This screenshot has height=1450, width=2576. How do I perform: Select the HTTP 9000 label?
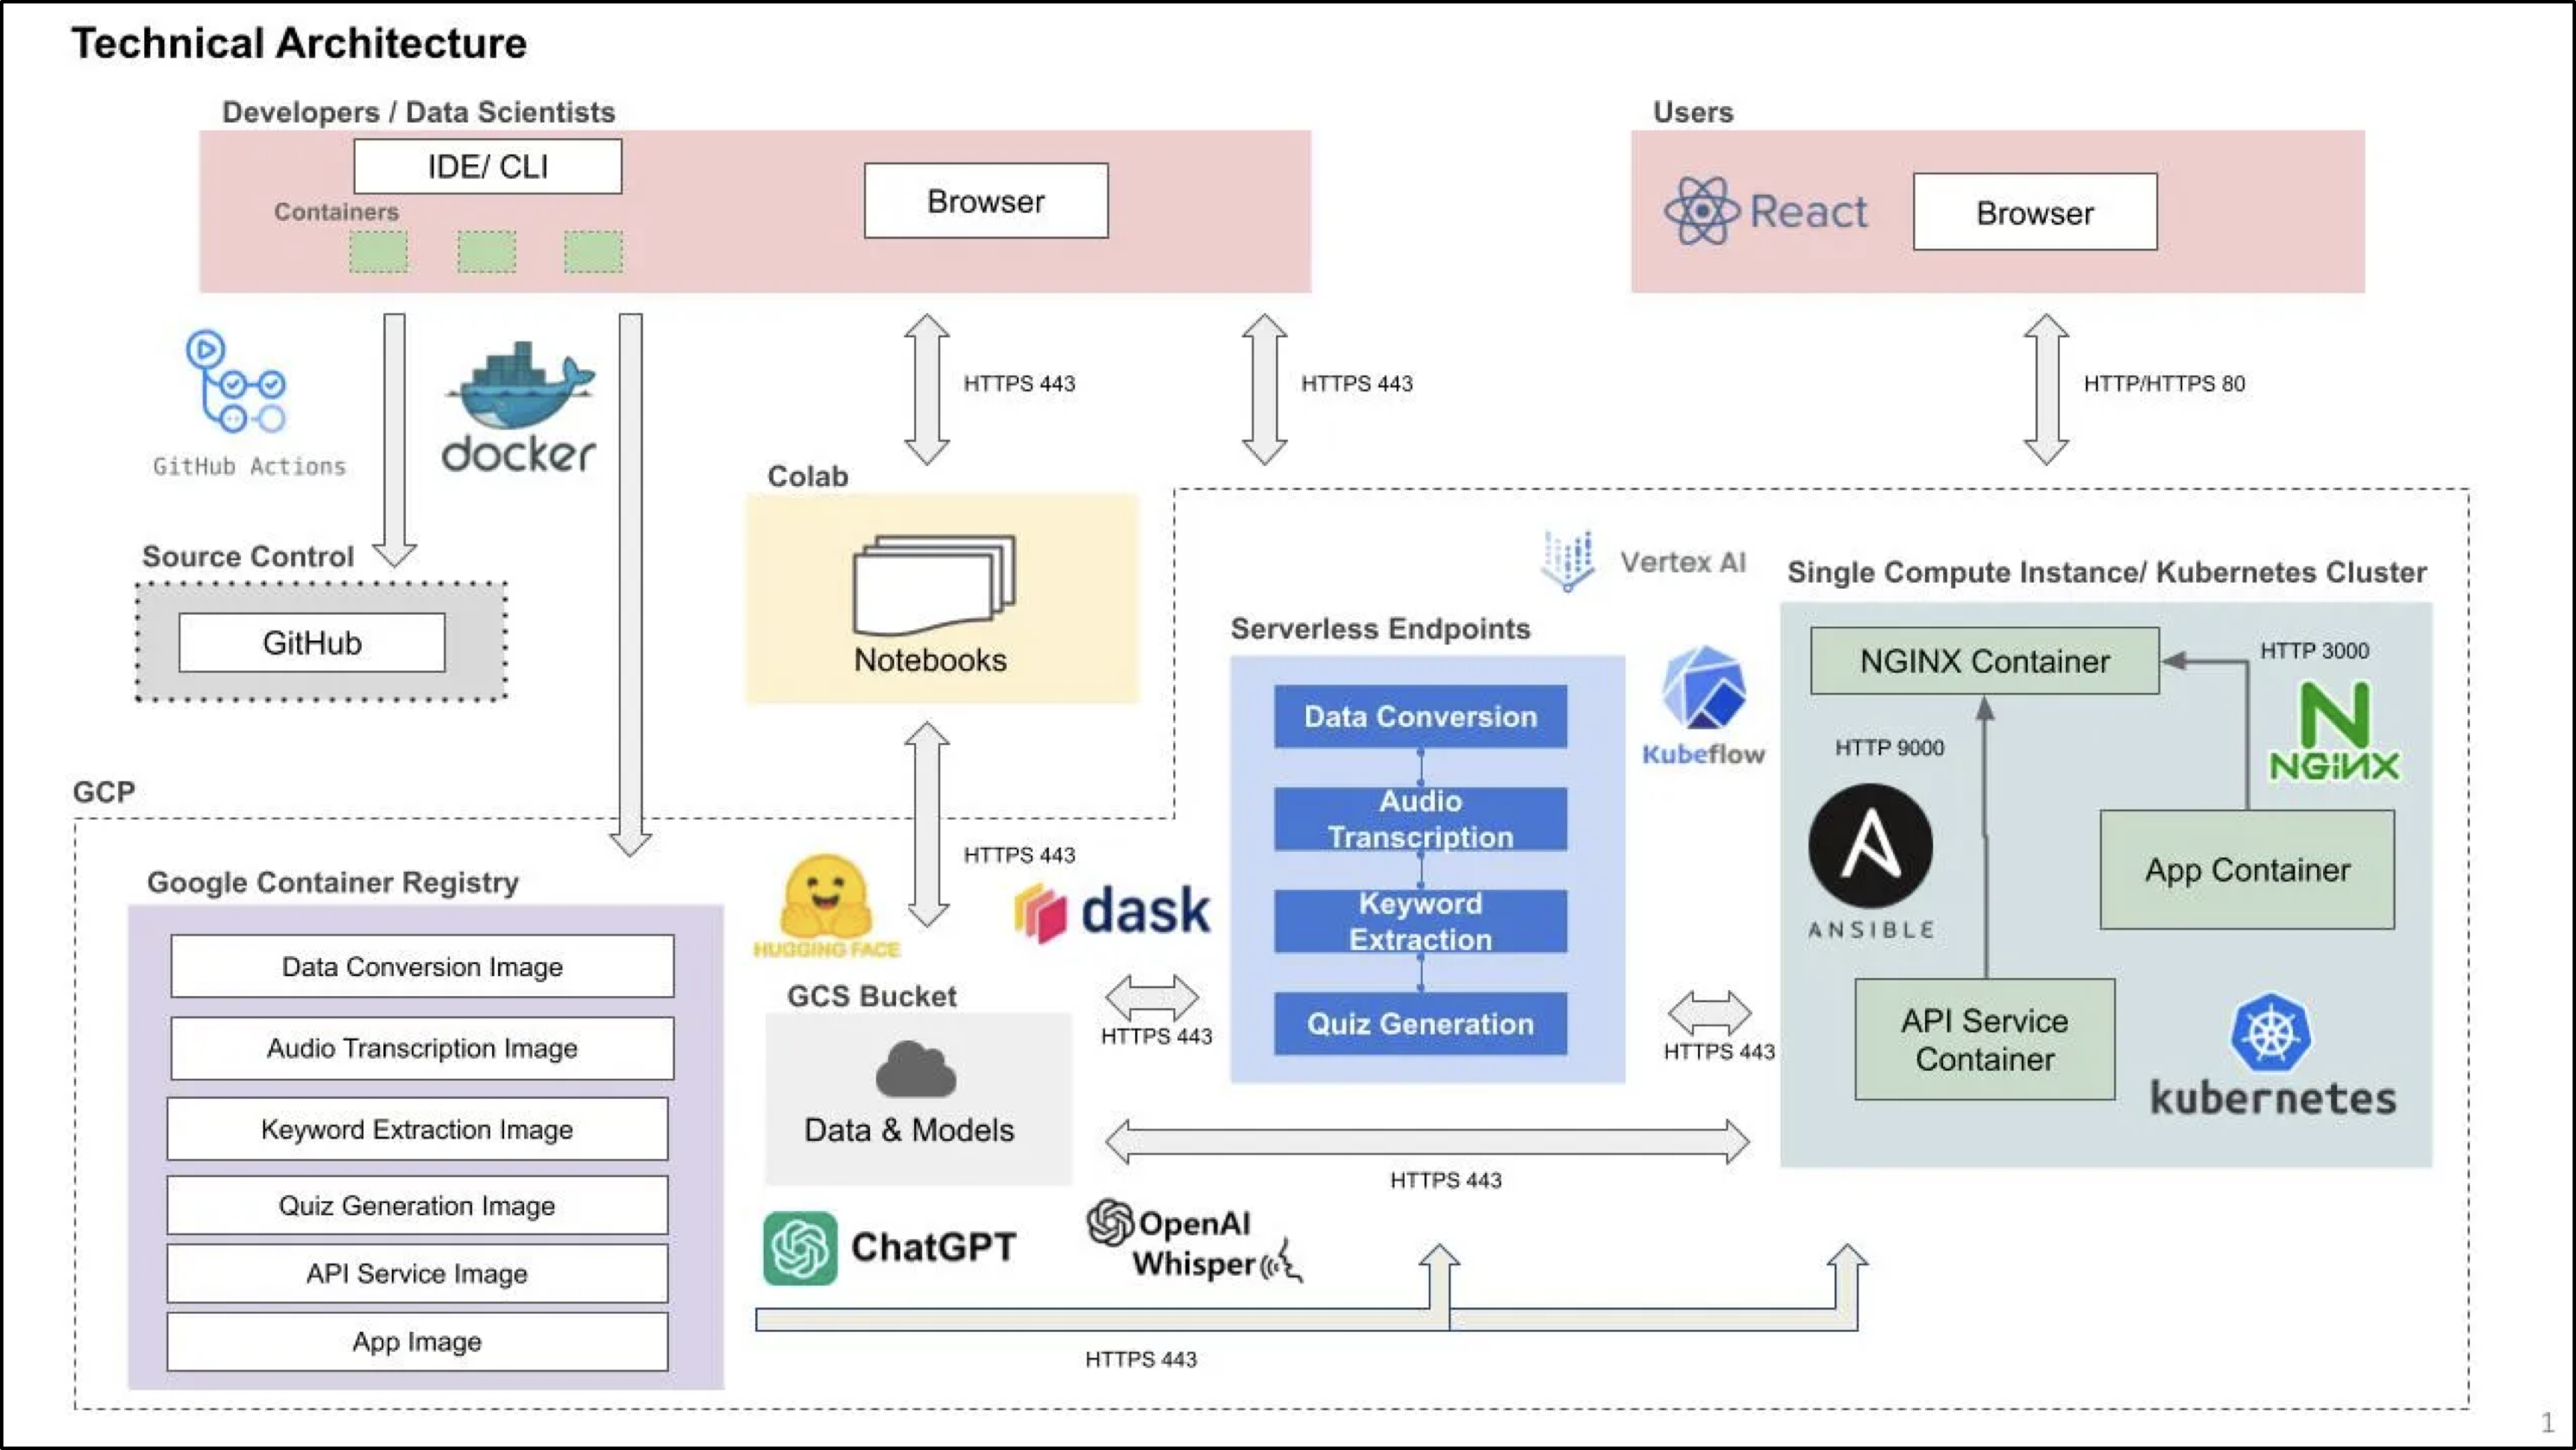(x=1889, y=748)
